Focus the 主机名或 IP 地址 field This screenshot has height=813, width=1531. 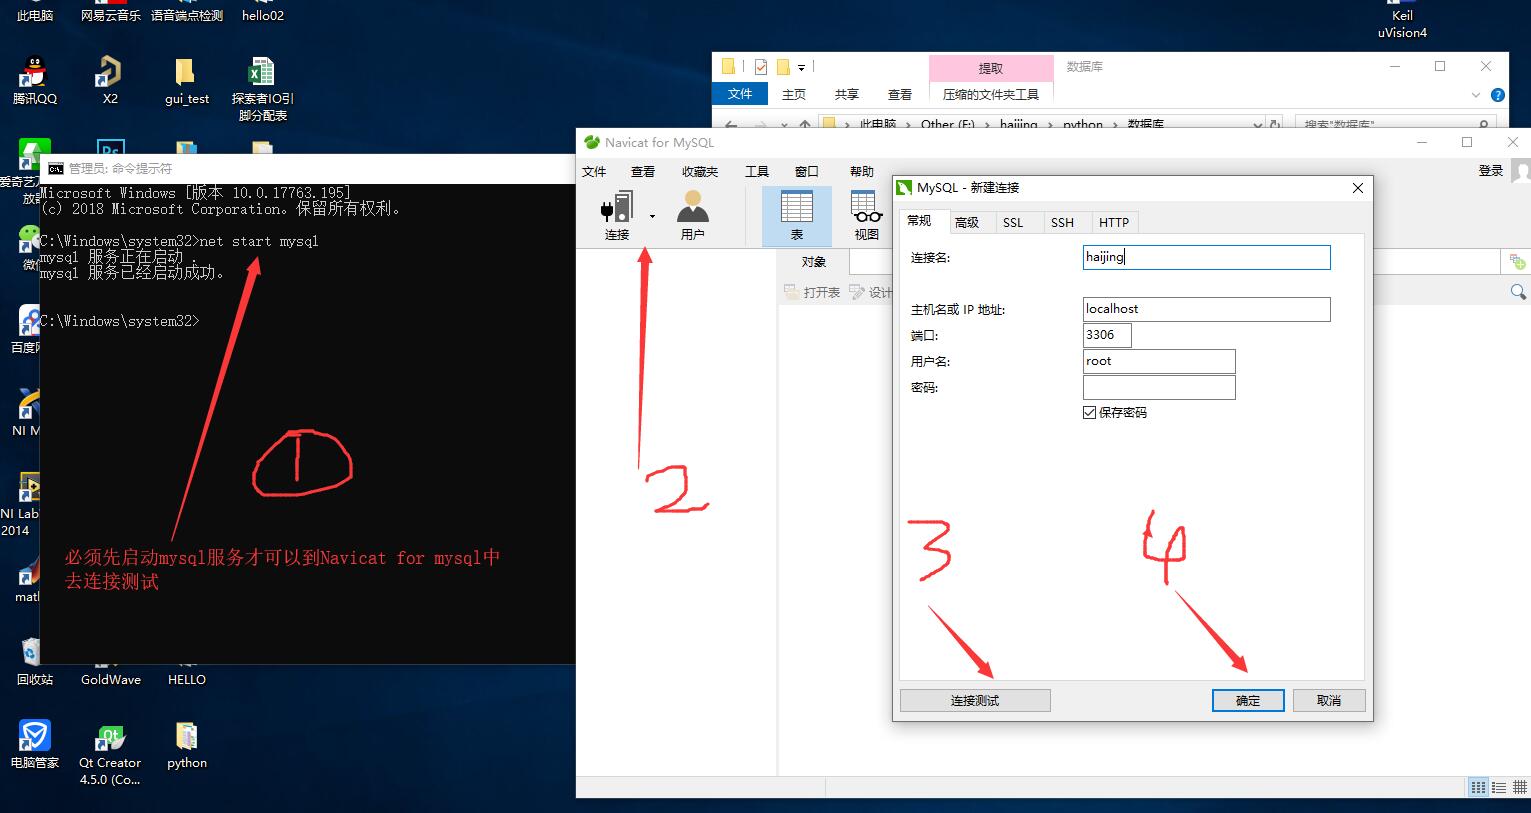pos(1206,309)
